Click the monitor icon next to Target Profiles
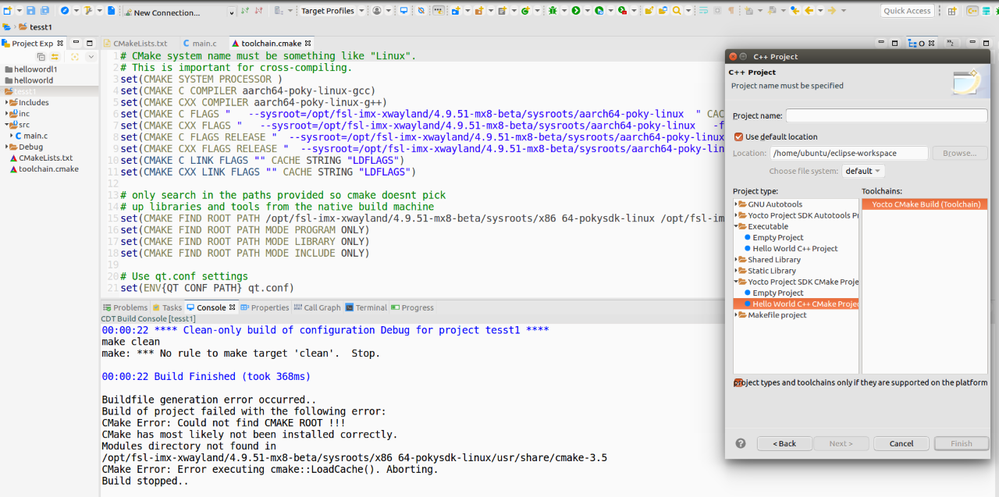The height and width of the screenshot is (497, 999). (404, 11)
